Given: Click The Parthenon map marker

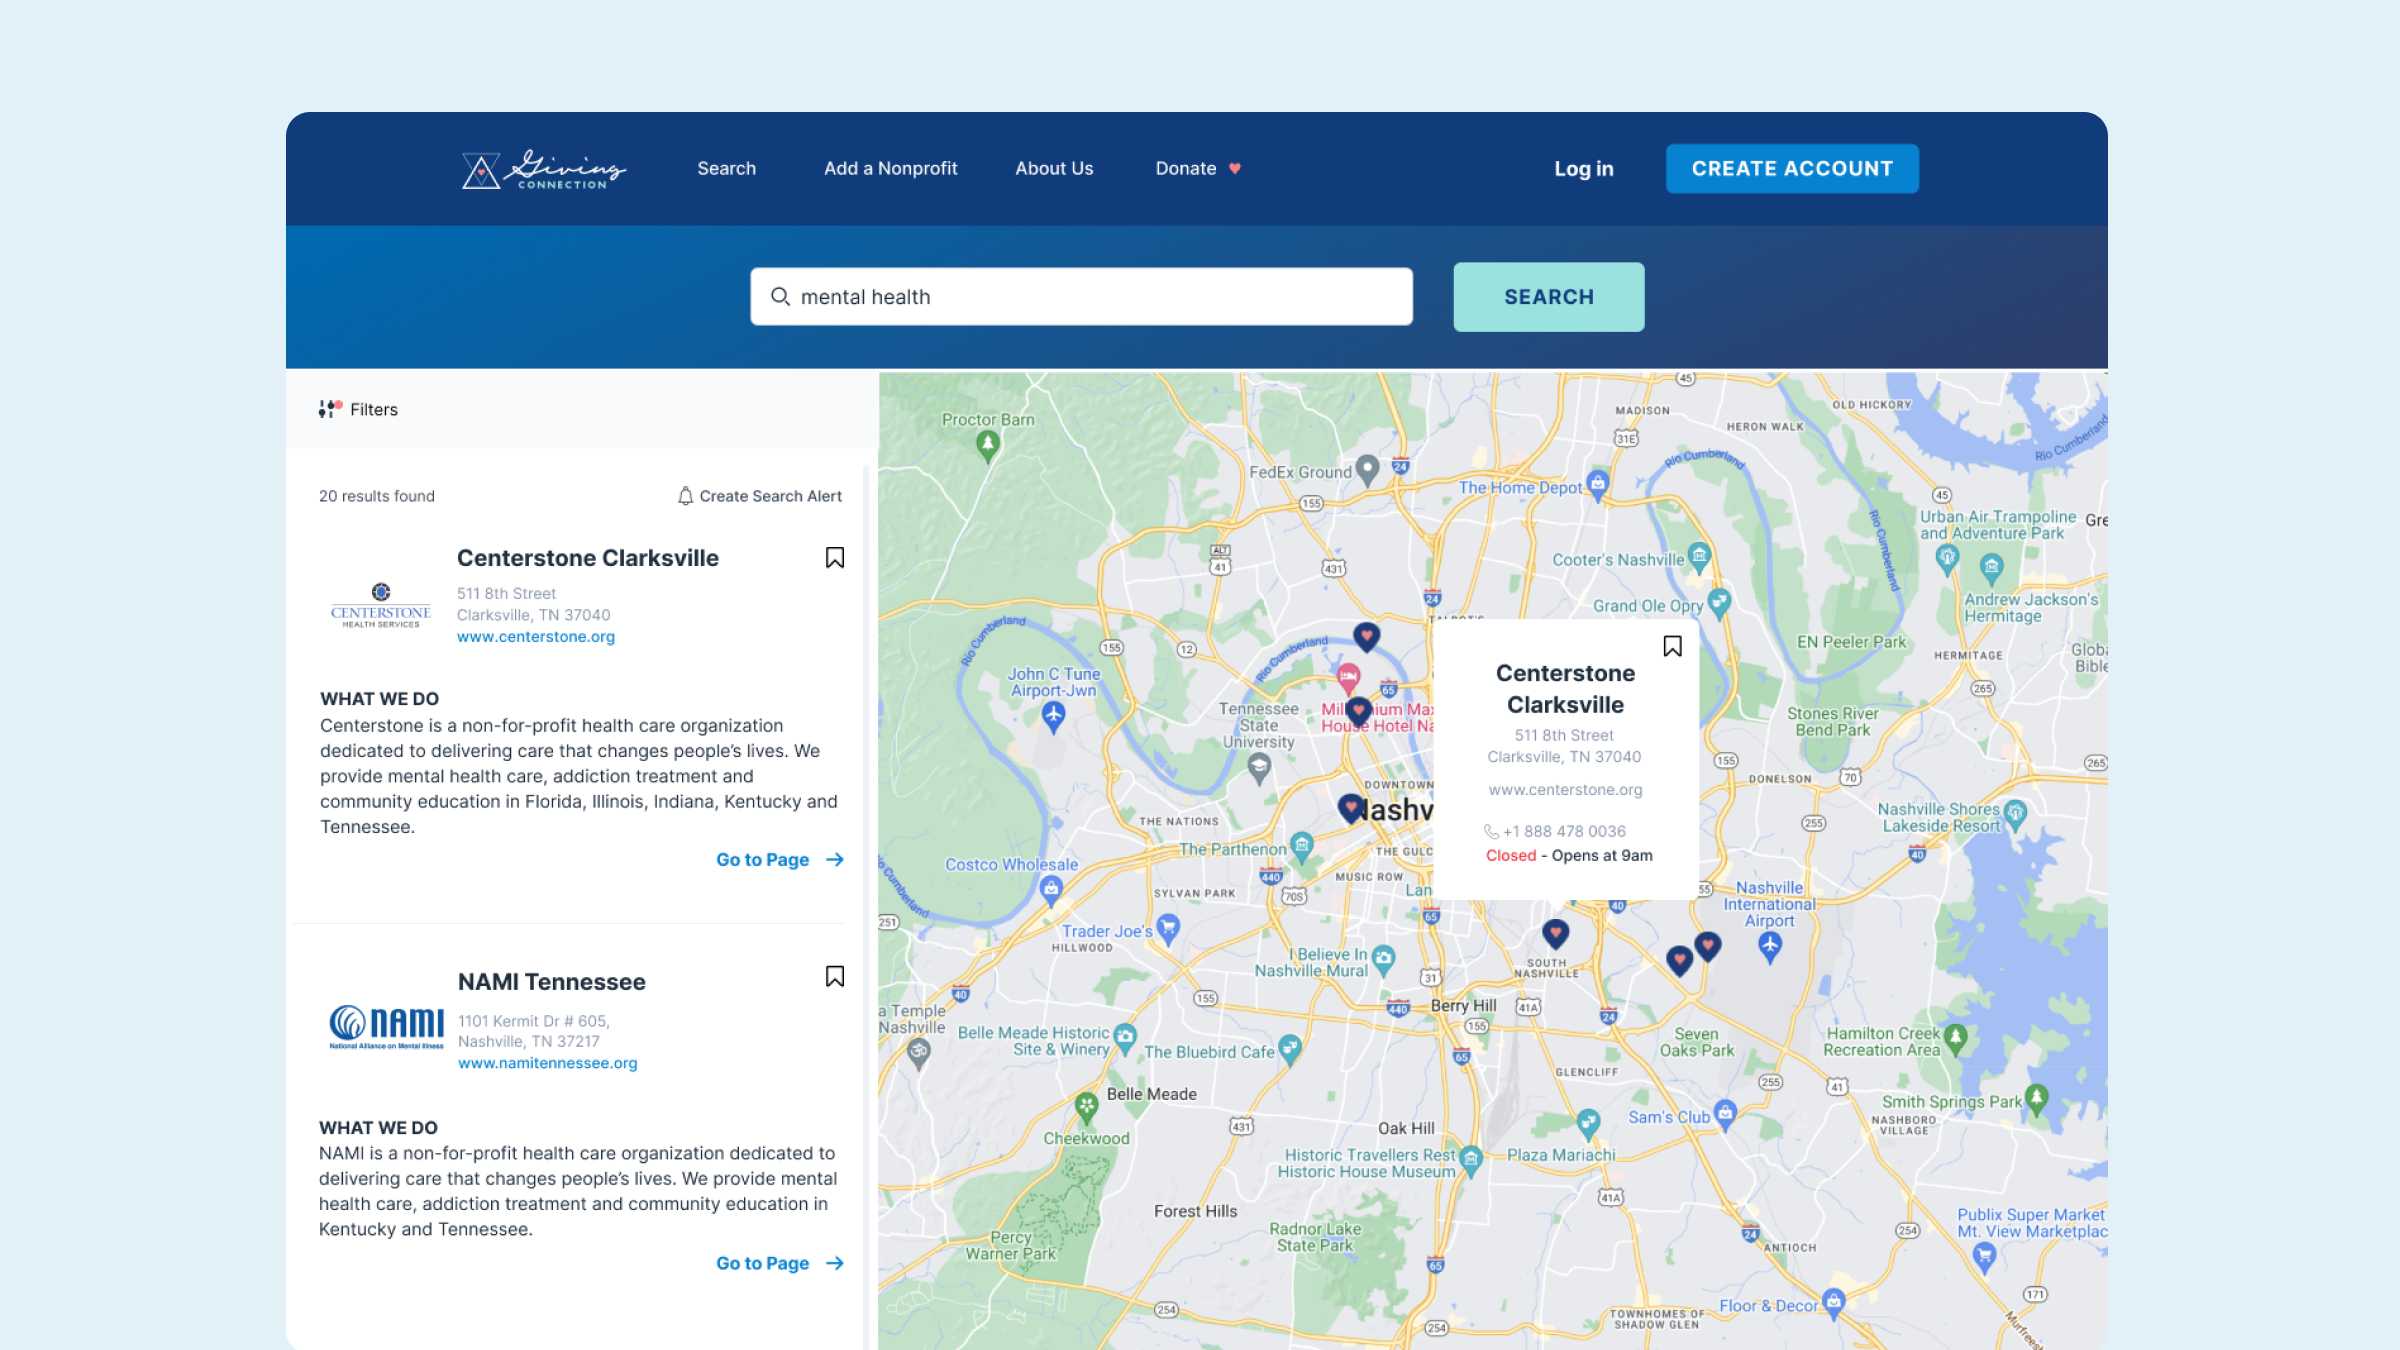Looking at the screenshot, I should click(x=1301, y=847).
